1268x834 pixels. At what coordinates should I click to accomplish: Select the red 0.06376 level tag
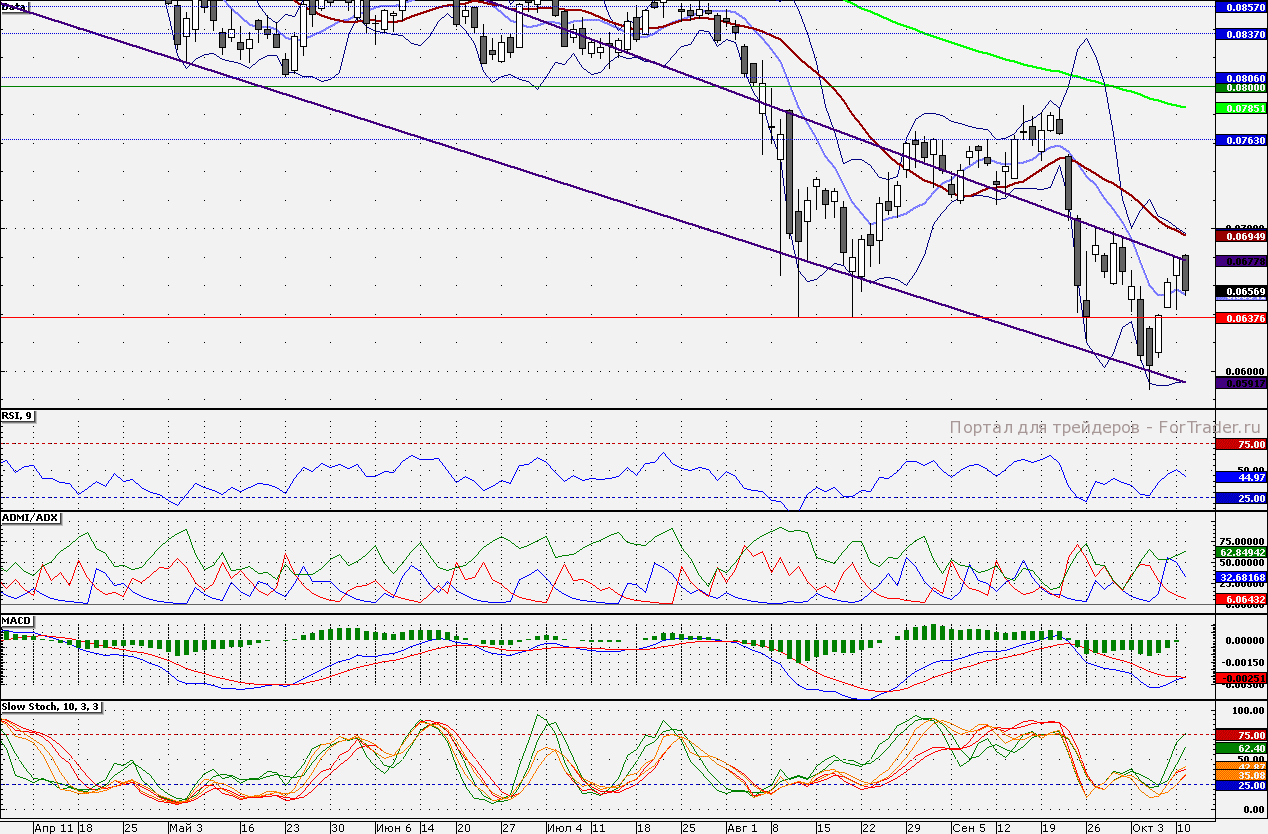[1240, 318]
